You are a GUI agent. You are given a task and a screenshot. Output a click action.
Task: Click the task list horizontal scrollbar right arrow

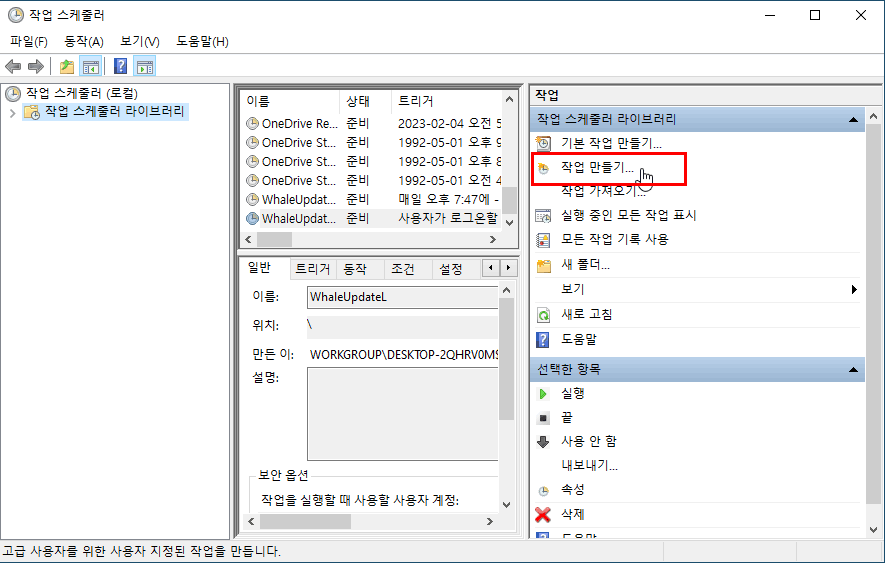coord(493,239)
